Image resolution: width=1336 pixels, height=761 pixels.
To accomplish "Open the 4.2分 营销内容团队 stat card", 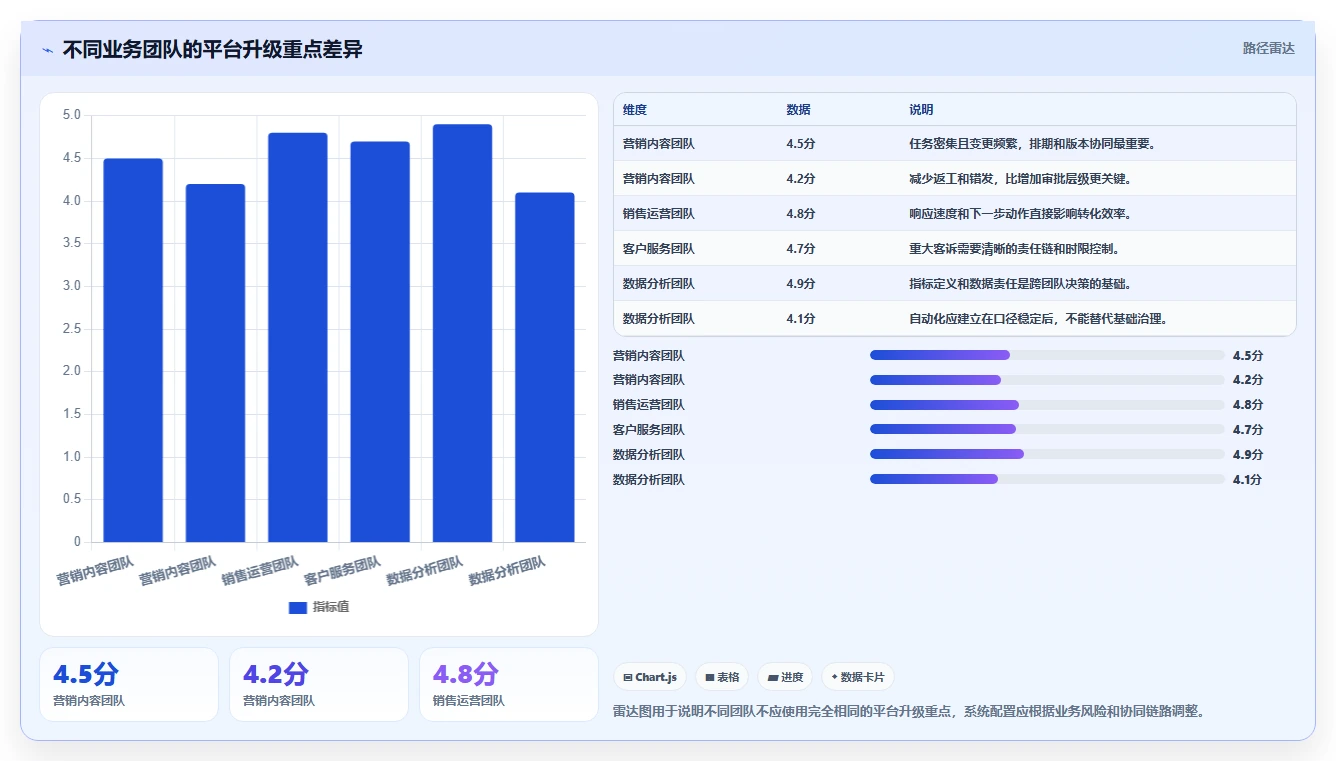I will (319, 684).
